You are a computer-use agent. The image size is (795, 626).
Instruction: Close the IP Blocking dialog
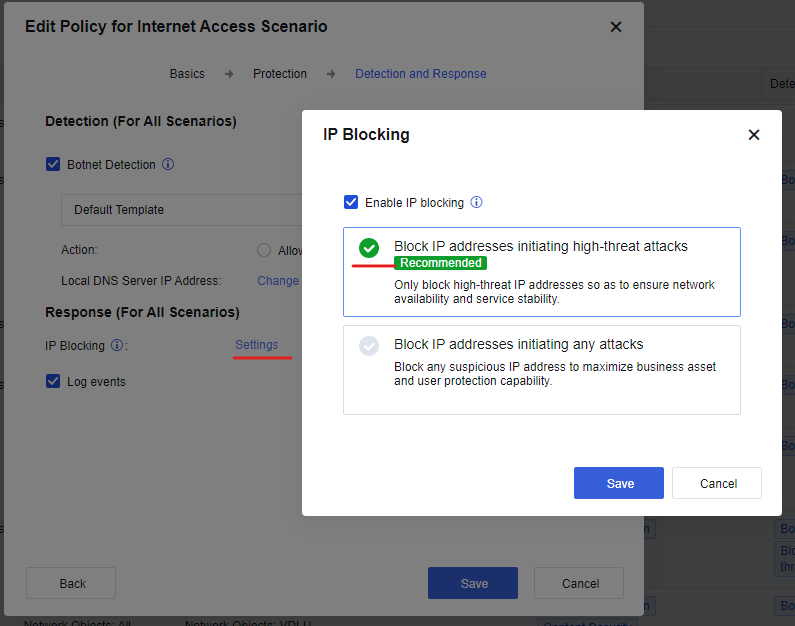[753, 135]
